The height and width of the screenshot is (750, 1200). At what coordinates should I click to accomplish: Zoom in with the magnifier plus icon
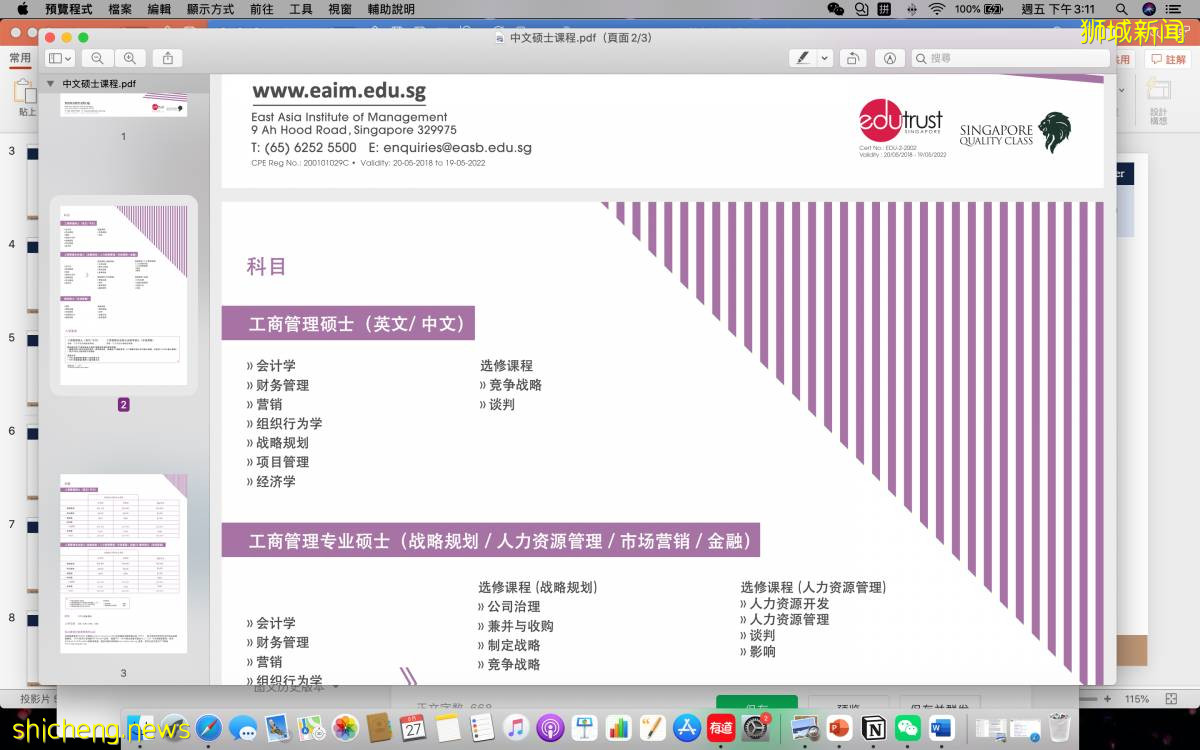click(x=130, y=58)
